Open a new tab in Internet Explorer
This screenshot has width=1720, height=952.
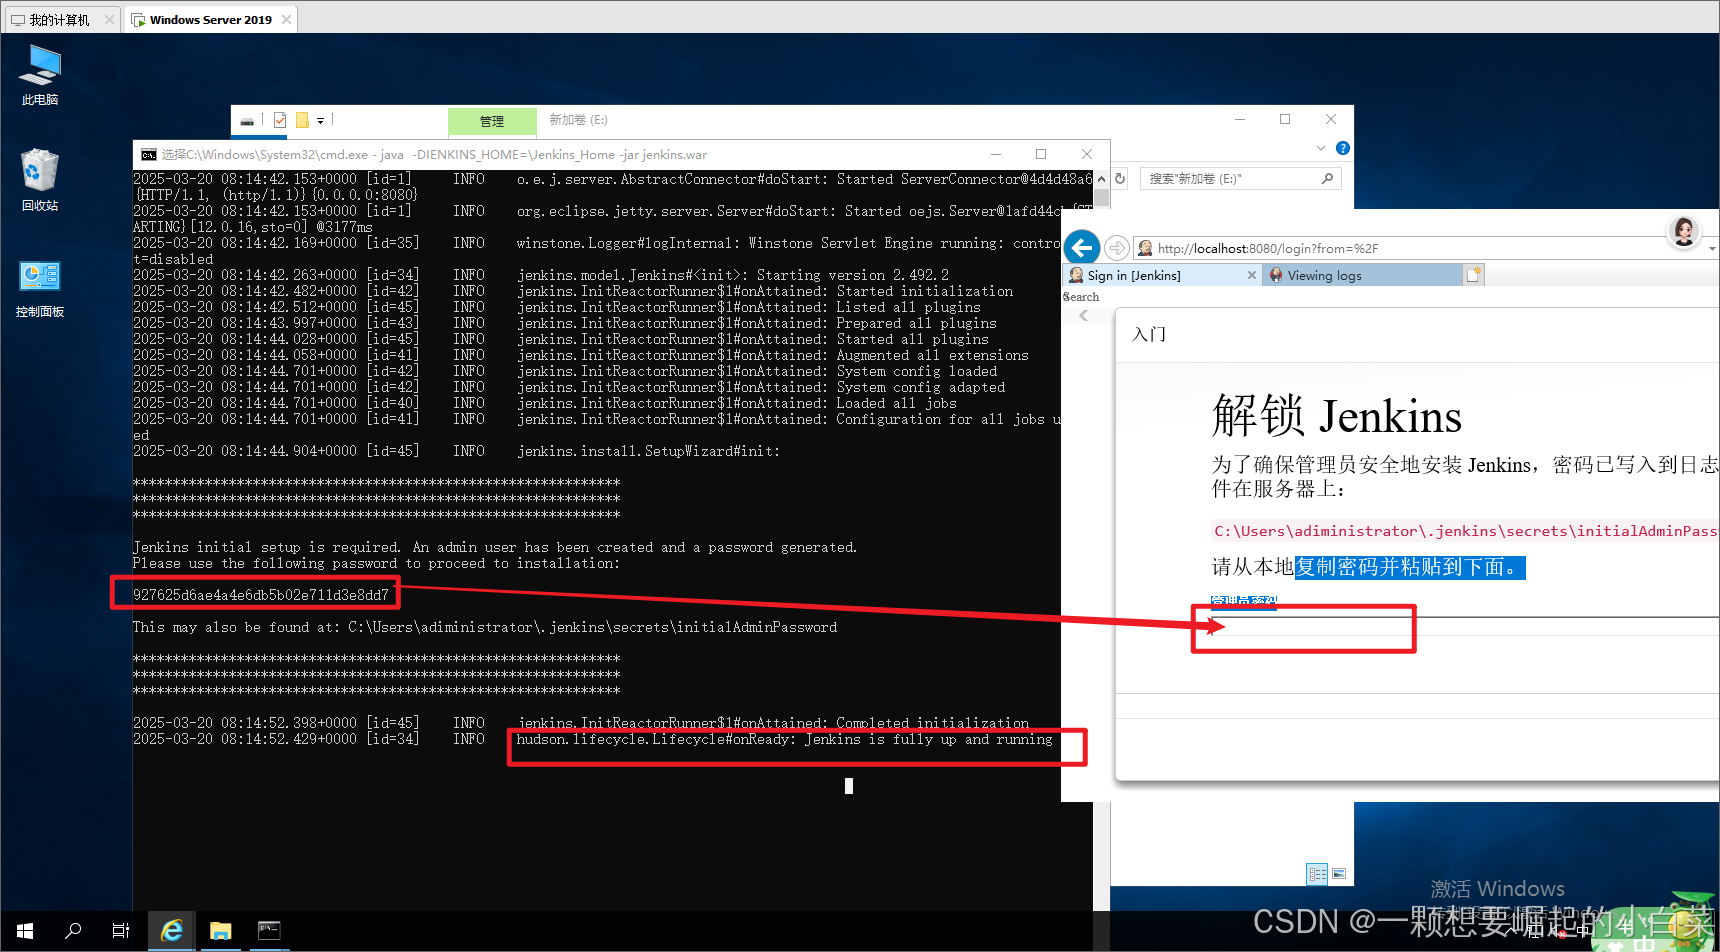(x=1474, y=274)
